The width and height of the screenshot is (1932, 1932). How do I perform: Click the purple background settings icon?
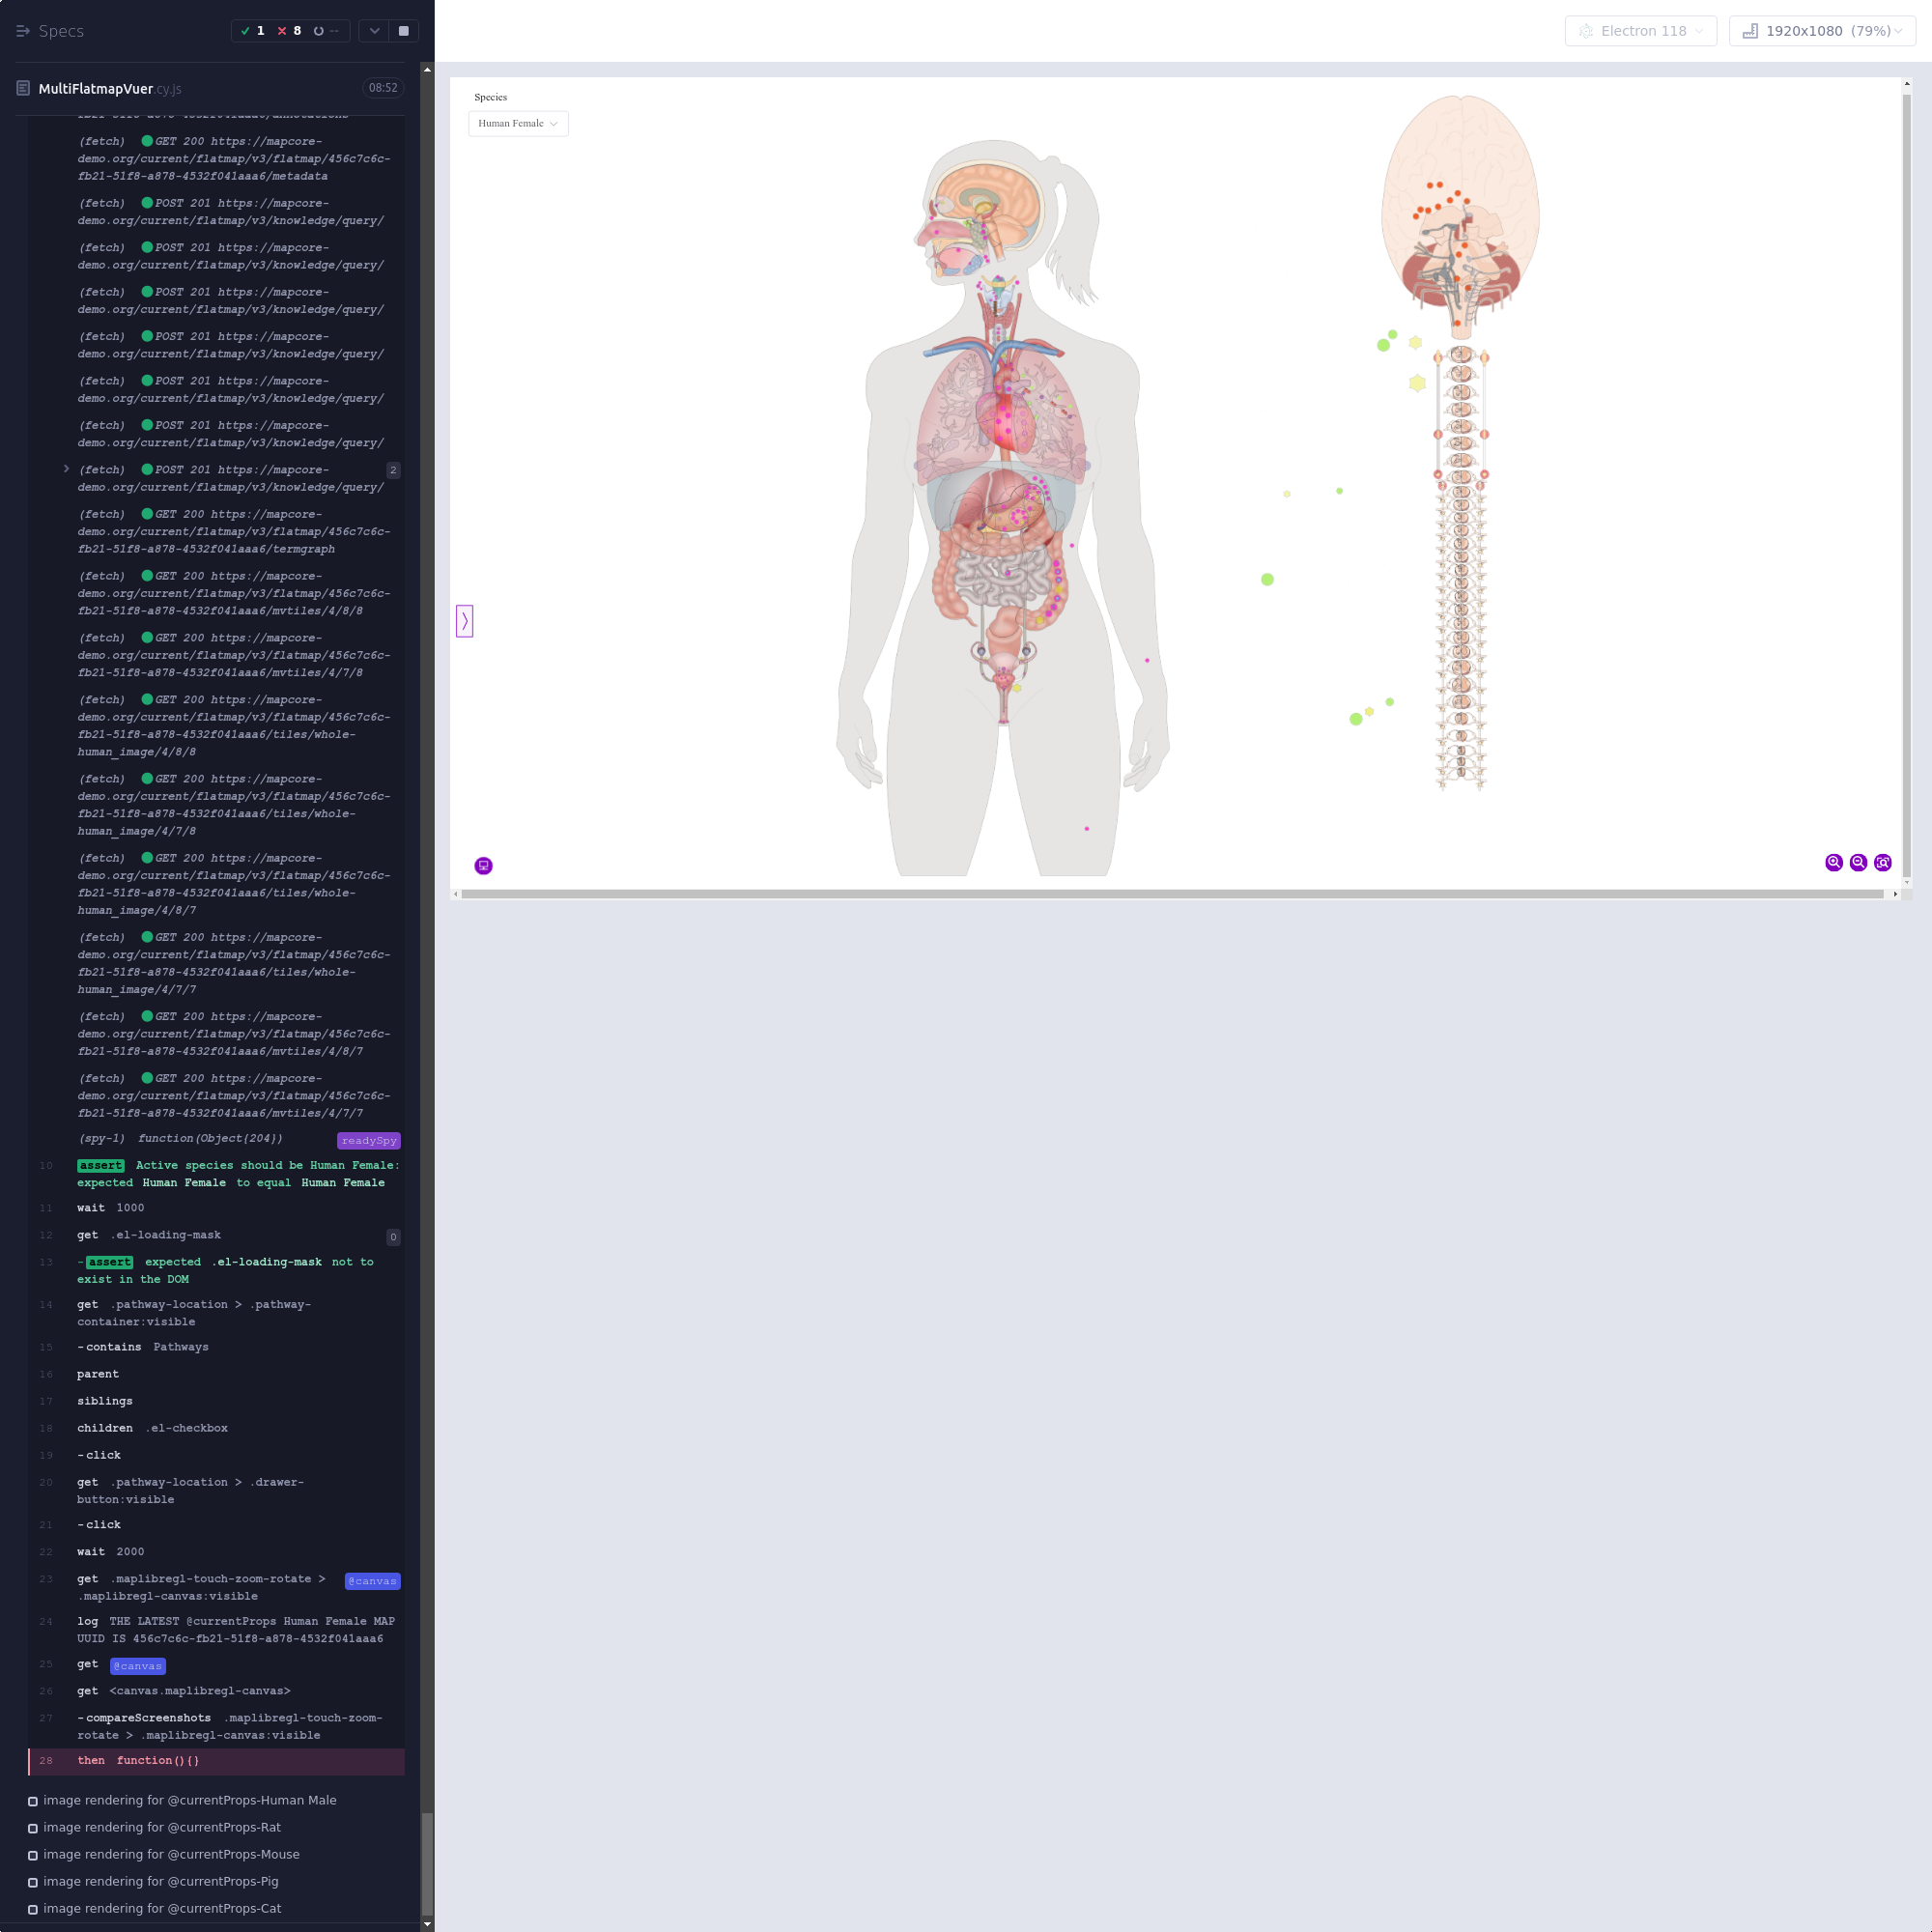pos(483,865)
